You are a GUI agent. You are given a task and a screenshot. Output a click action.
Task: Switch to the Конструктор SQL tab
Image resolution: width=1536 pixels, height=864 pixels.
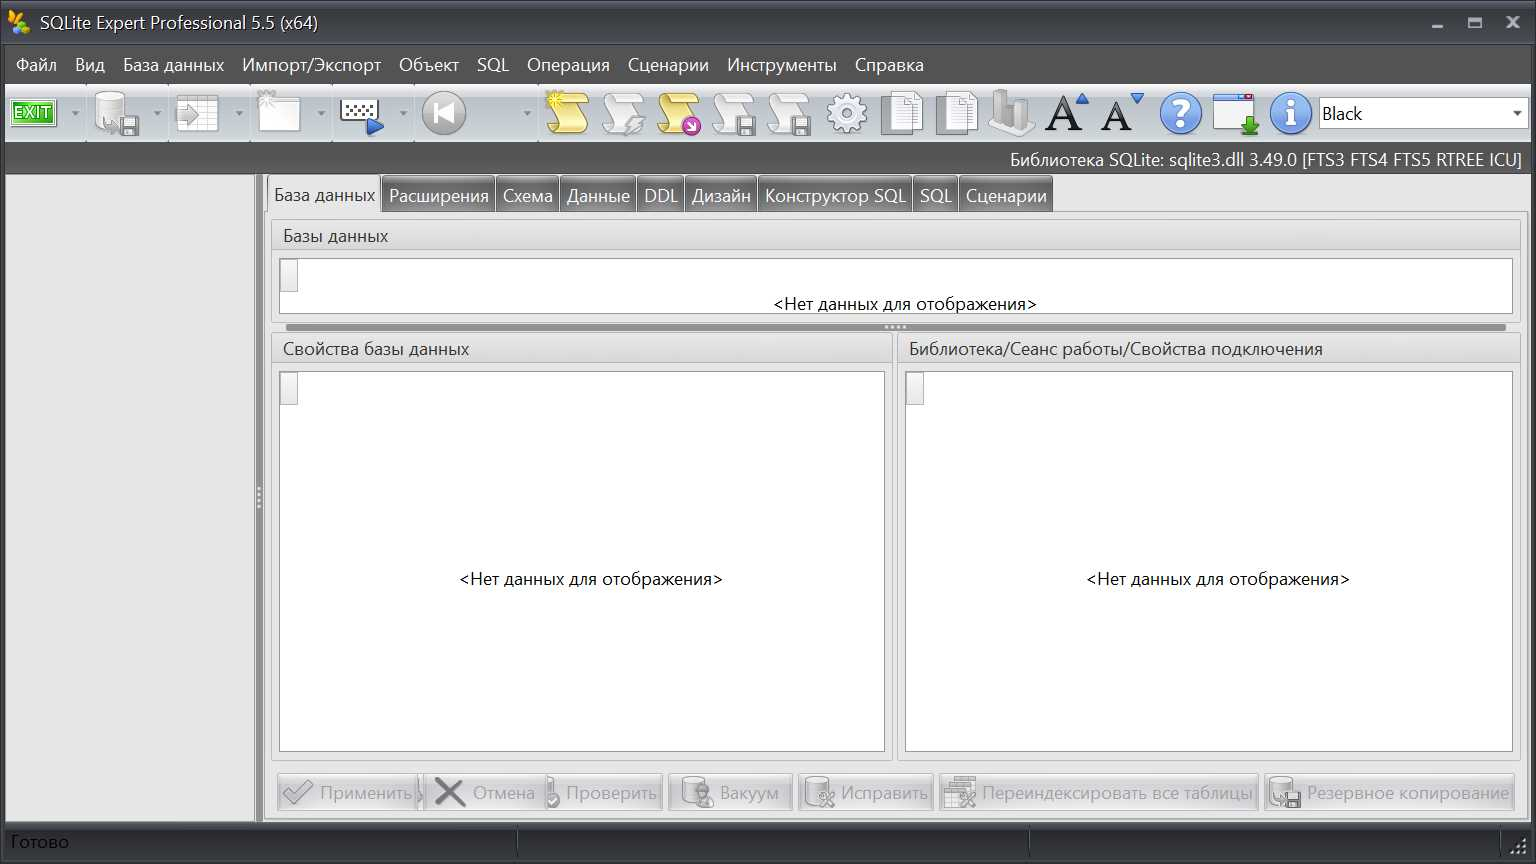click(x=835, y=195)
